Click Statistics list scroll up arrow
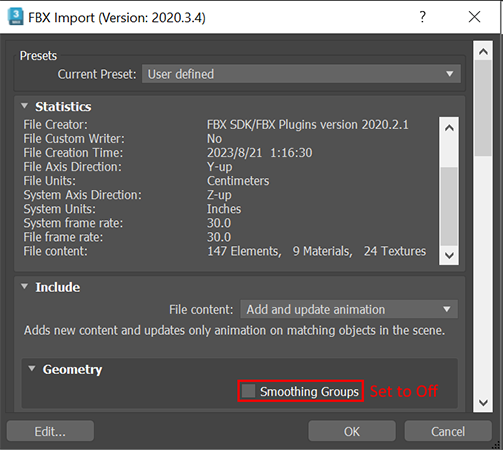 (449, 128)
